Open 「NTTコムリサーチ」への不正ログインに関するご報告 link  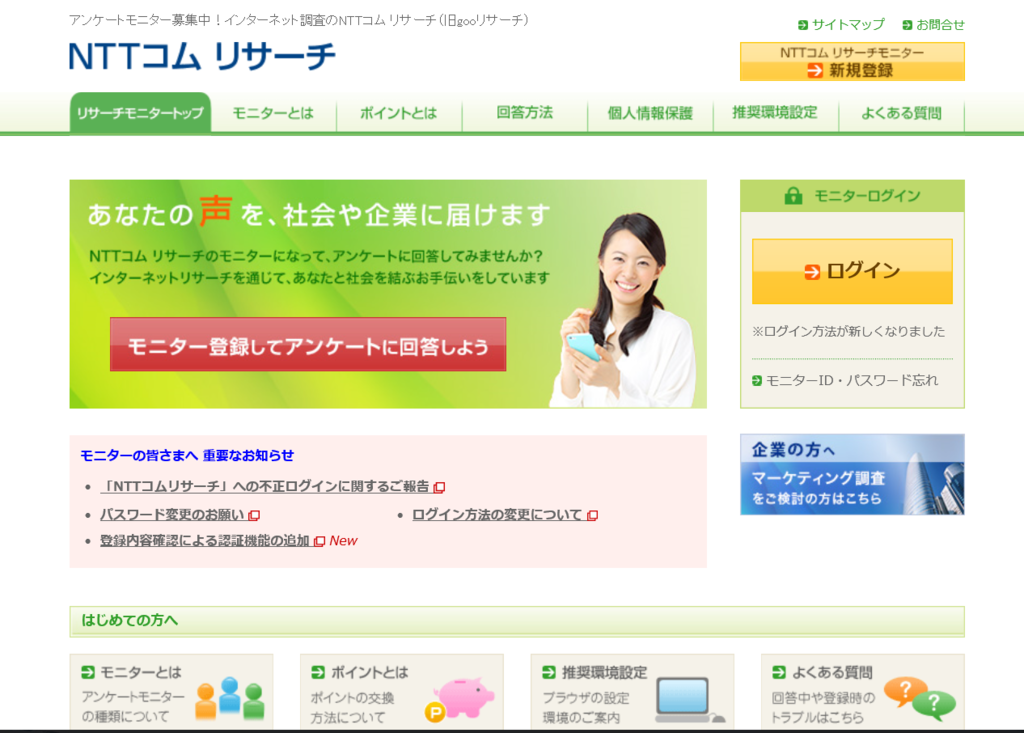(264, 487)
